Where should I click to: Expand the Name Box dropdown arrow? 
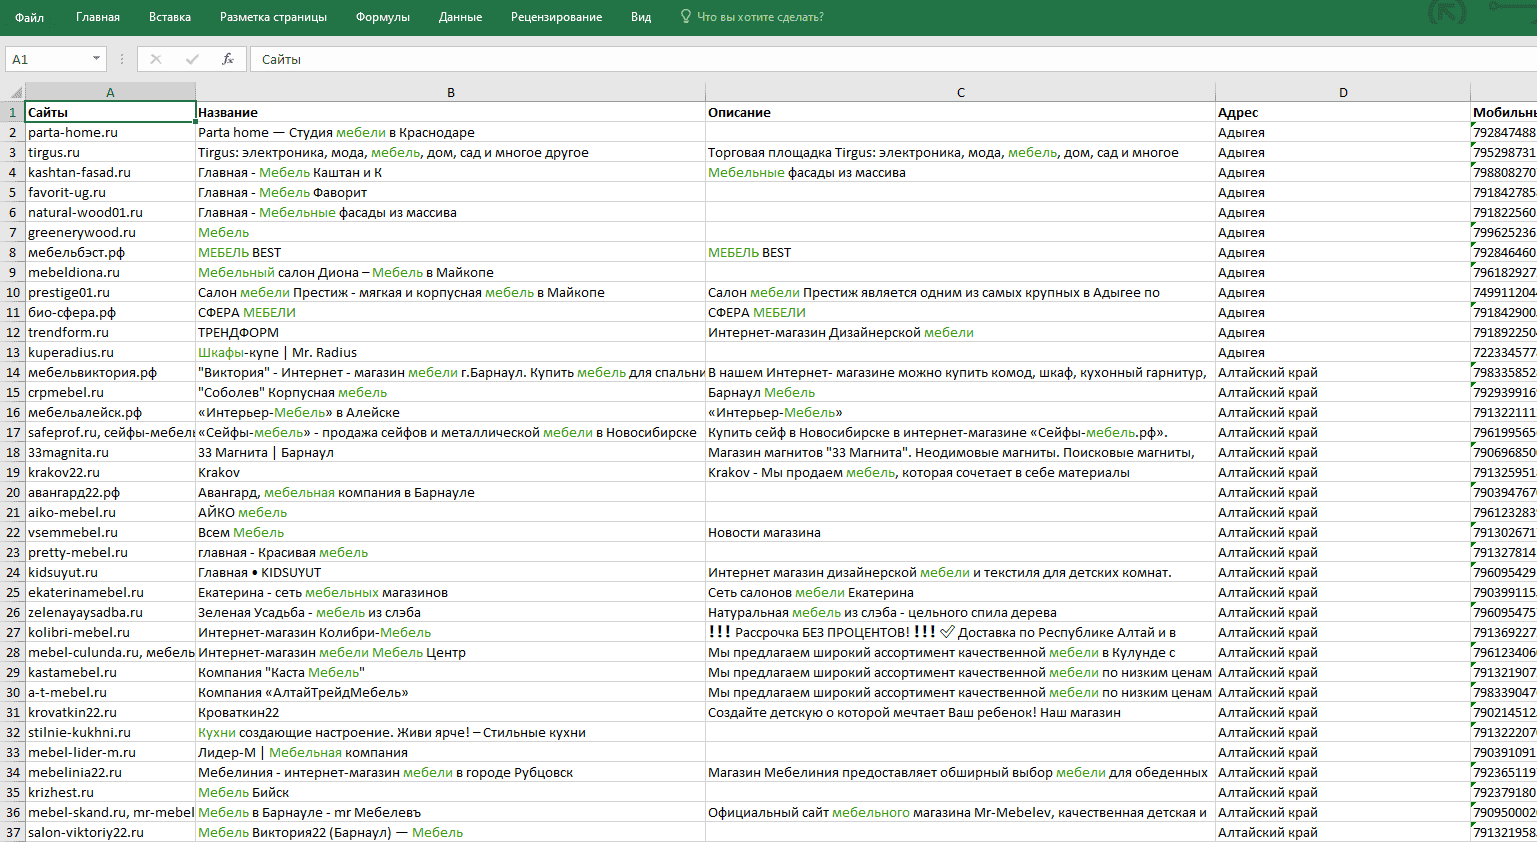pyautogui.click(x=97, y=59)
